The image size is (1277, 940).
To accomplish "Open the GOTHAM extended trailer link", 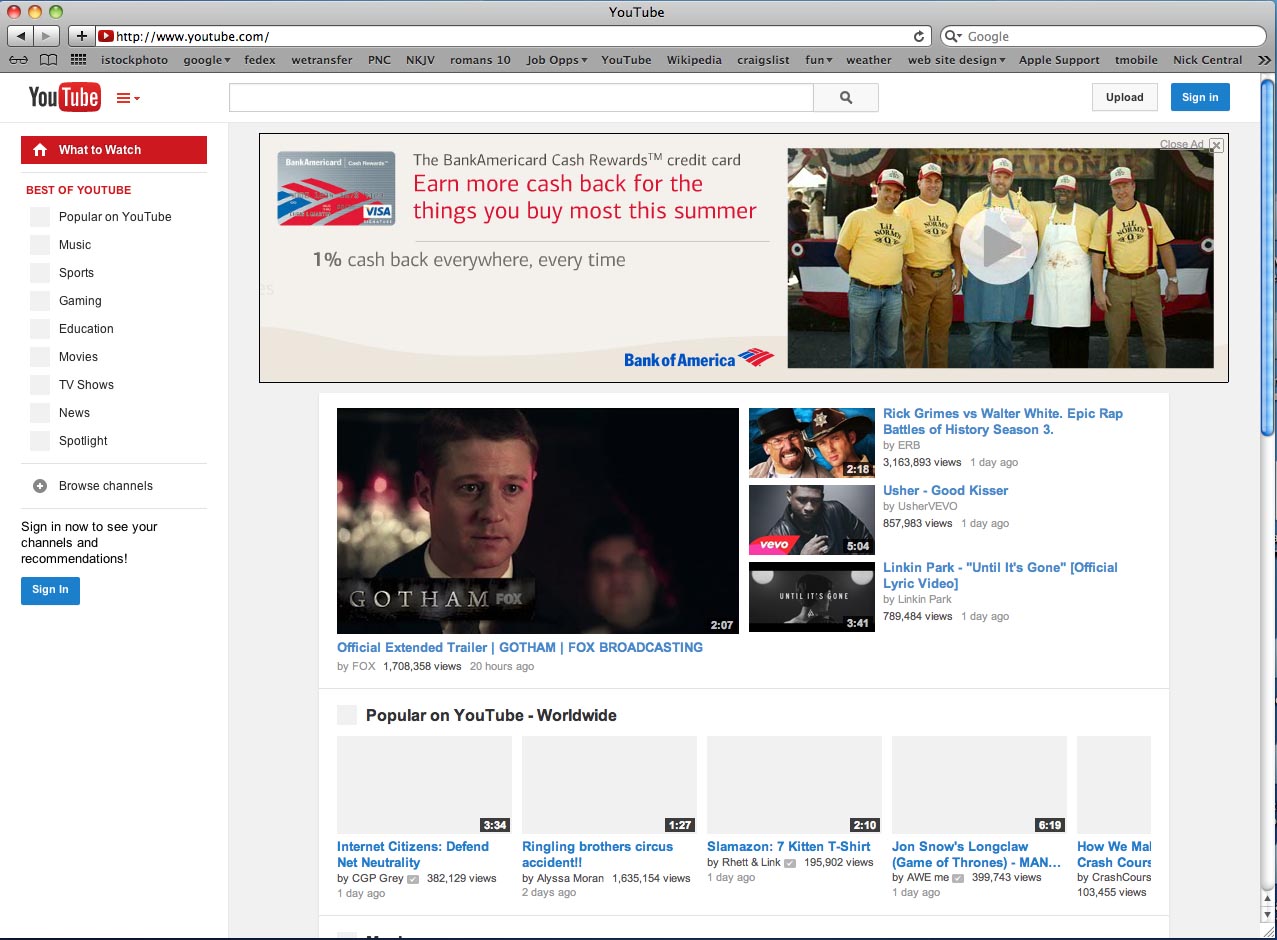I will click(x=520, y=647).
